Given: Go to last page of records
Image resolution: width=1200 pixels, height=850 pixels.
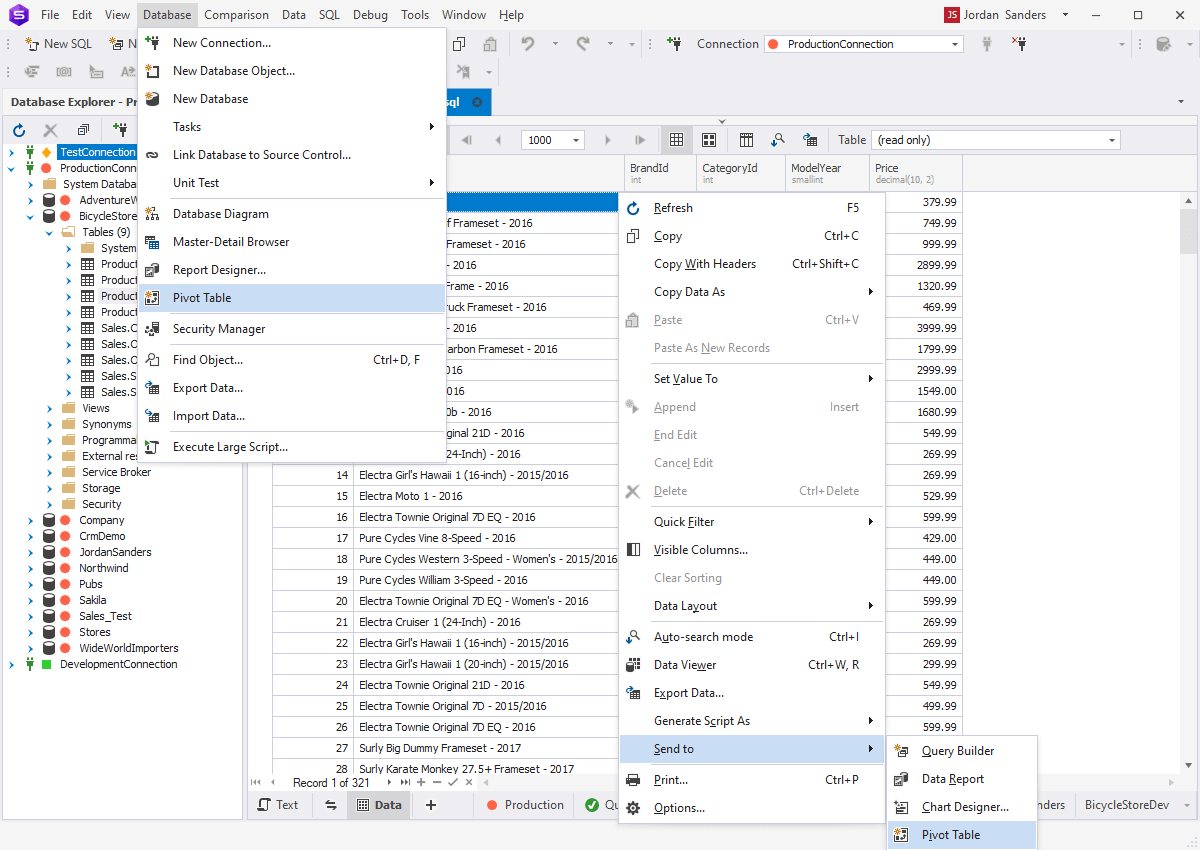Looking at the screenshot, I should pyautogui.click(x=640, y=140).
